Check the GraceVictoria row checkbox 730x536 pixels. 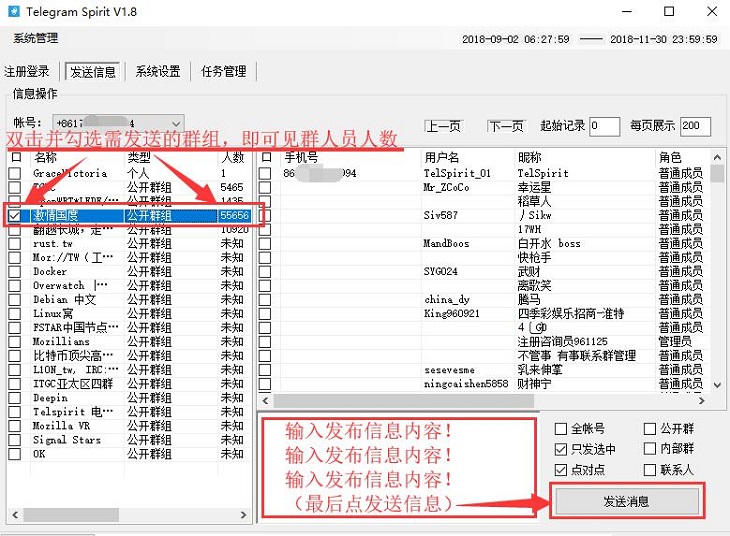[14, 173]
